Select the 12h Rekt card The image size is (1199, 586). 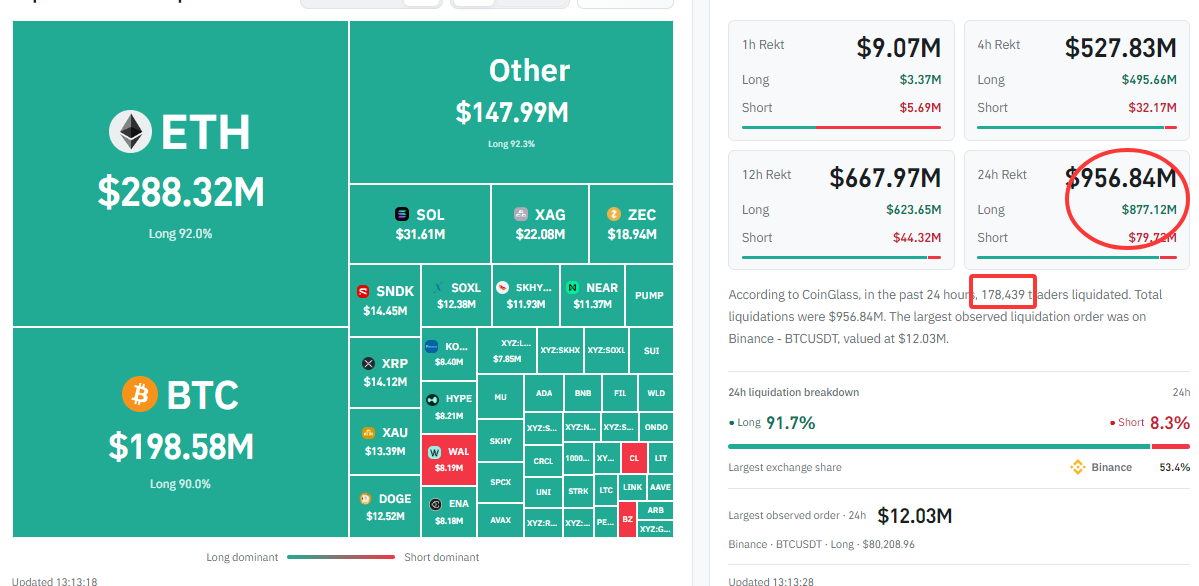[841, 210]
